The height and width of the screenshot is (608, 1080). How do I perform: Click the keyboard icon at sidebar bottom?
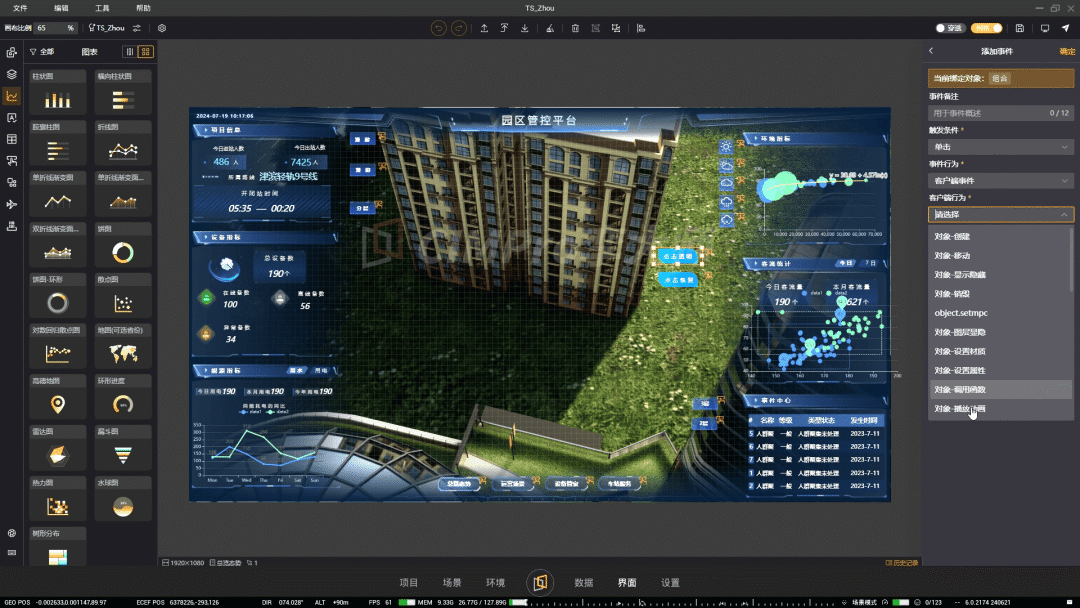[x=12, y=552]
